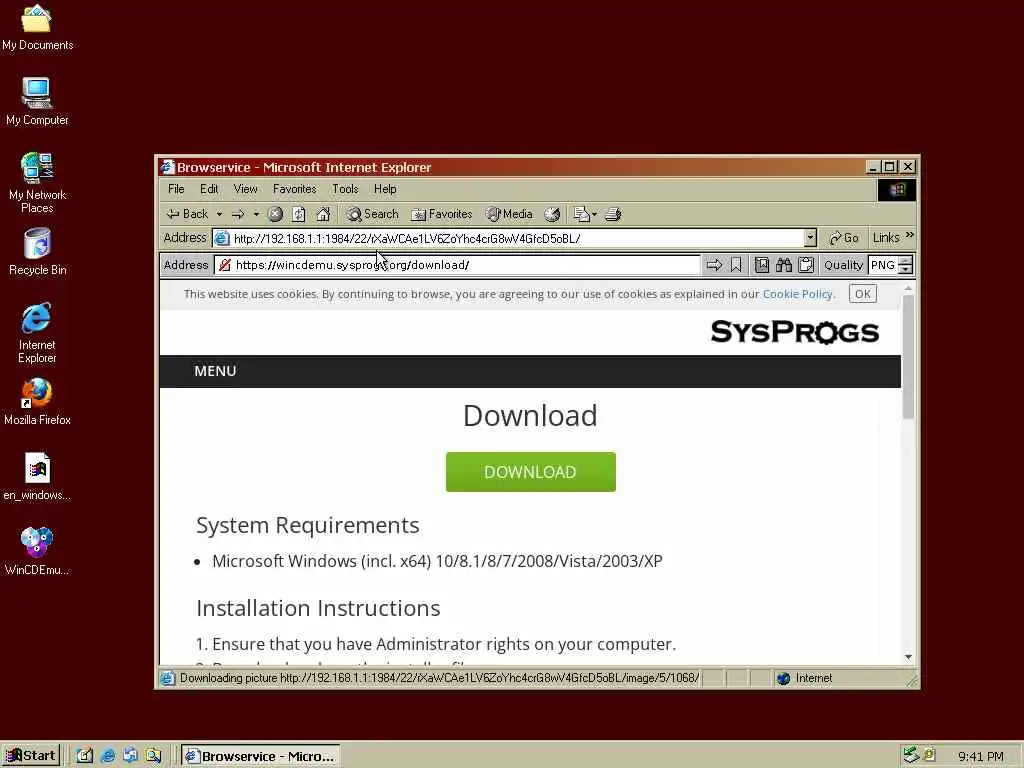Open the Media toolbar button
The width and height of the screenshot is (1024, 768).
[509, 214]
